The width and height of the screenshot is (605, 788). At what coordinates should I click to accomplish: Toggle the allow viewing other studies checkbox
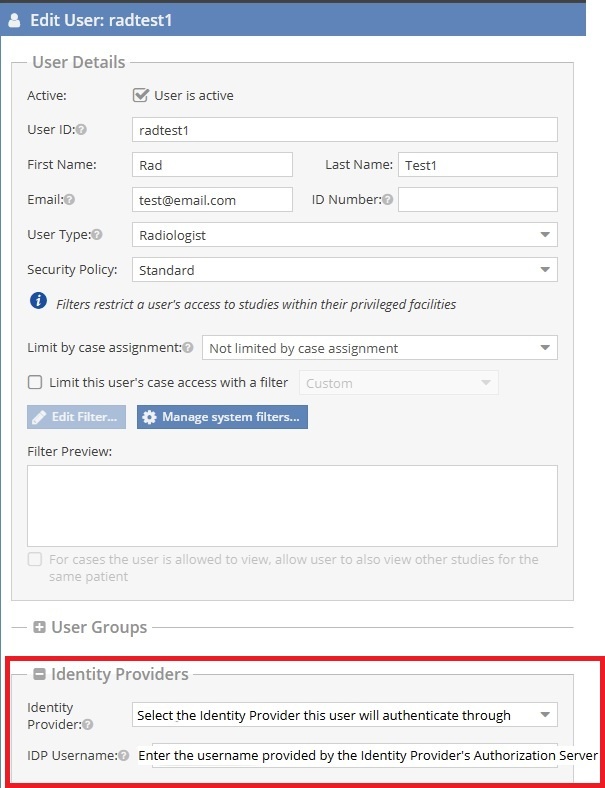tap(35, 559)
